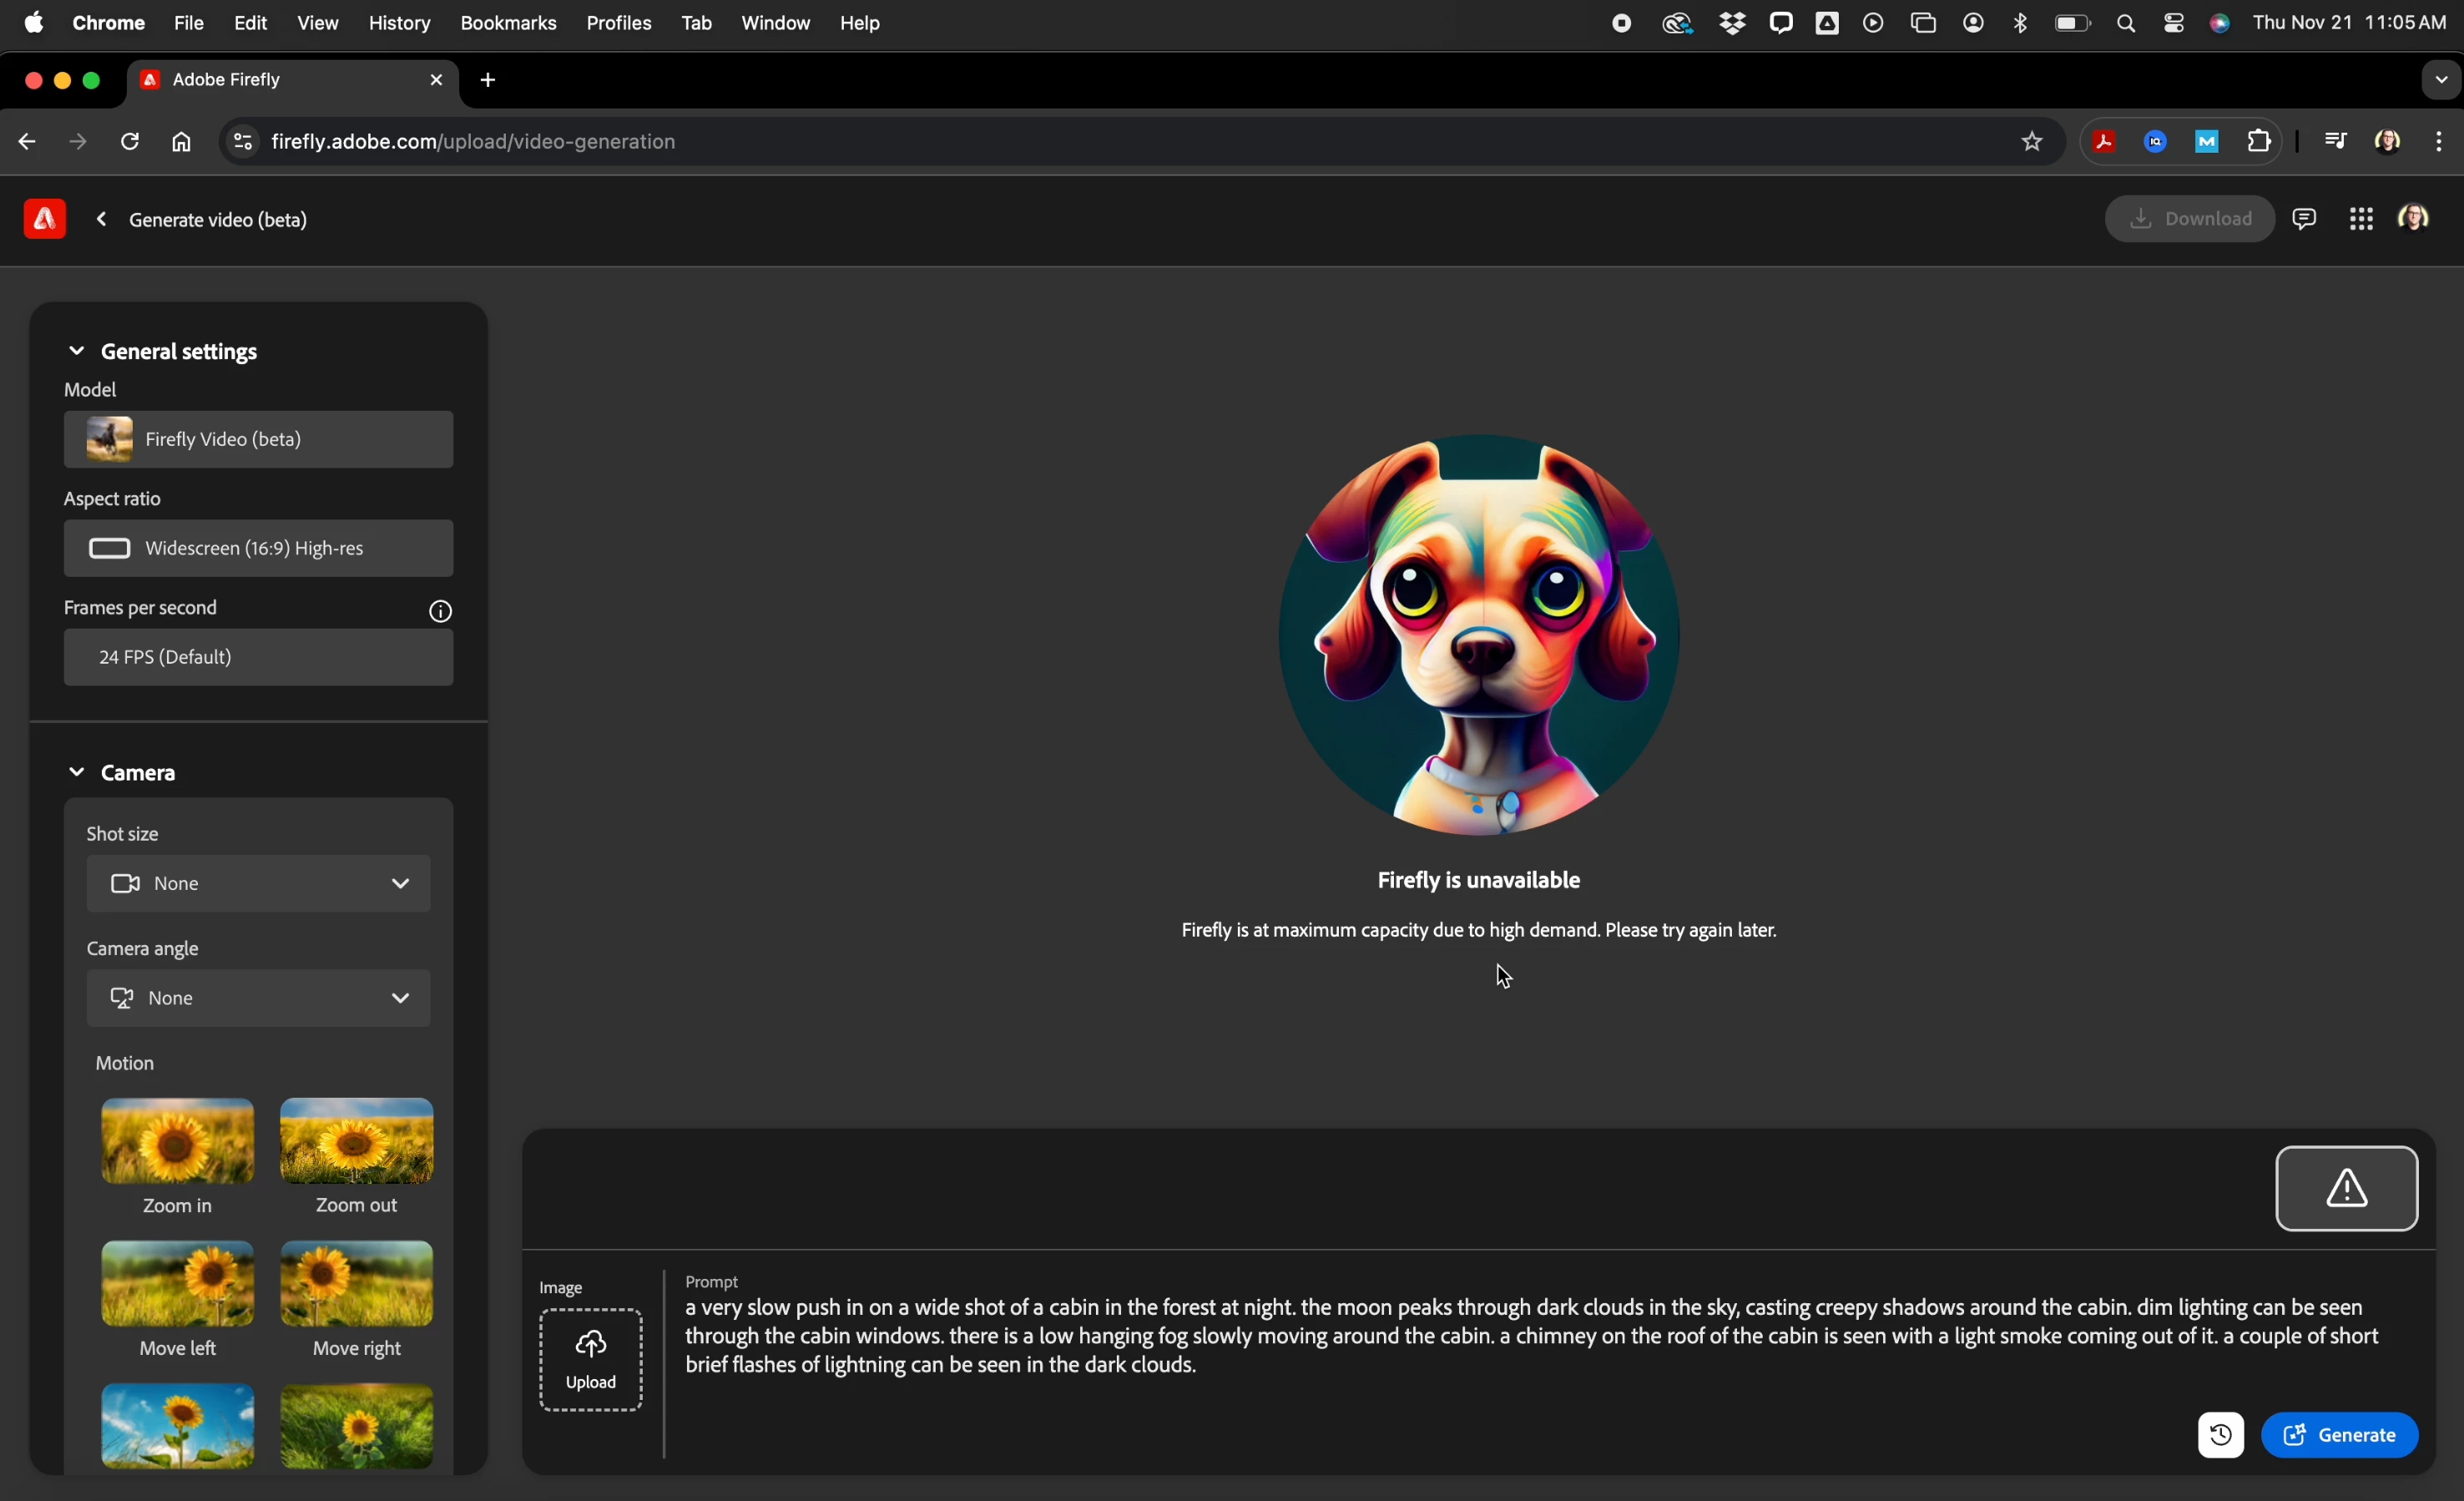This screenshot has height=1501, width=2464.
Task: Open the History menu
Action: click(399, 23)
